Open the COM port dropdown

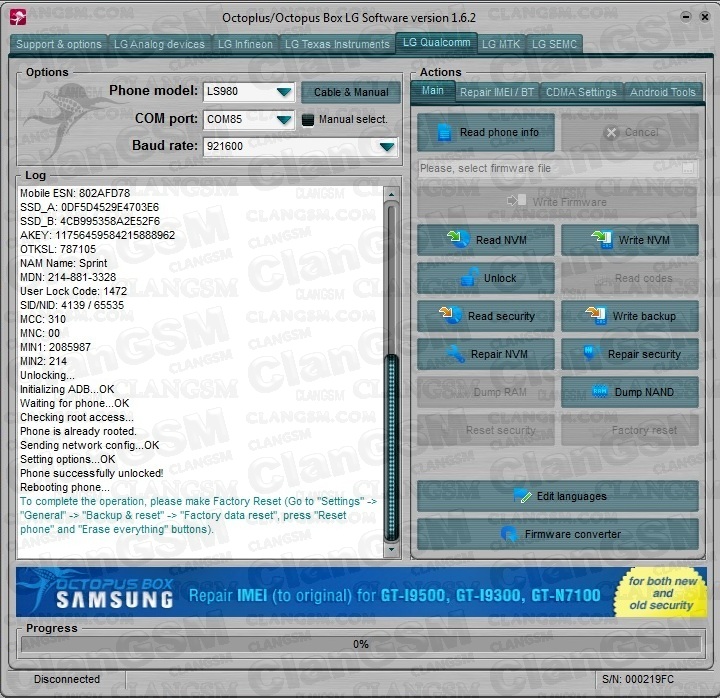coord(284,120)
